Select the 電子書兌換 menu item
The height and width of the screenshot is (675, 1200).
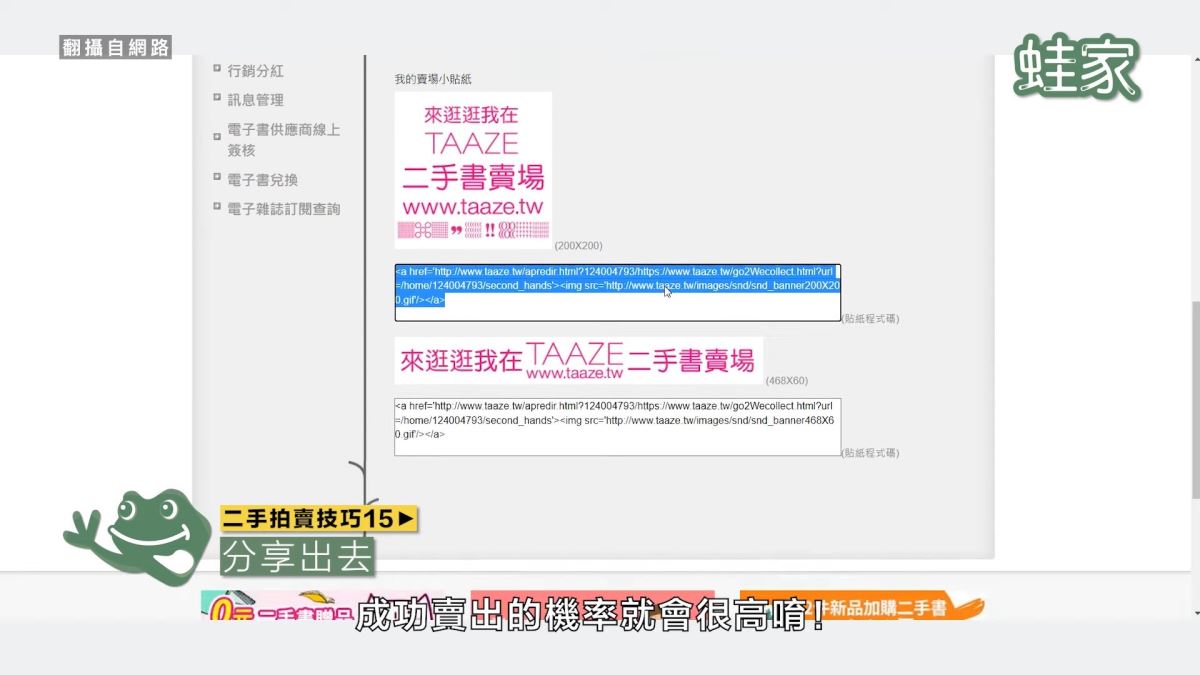(x=262, y=180)
